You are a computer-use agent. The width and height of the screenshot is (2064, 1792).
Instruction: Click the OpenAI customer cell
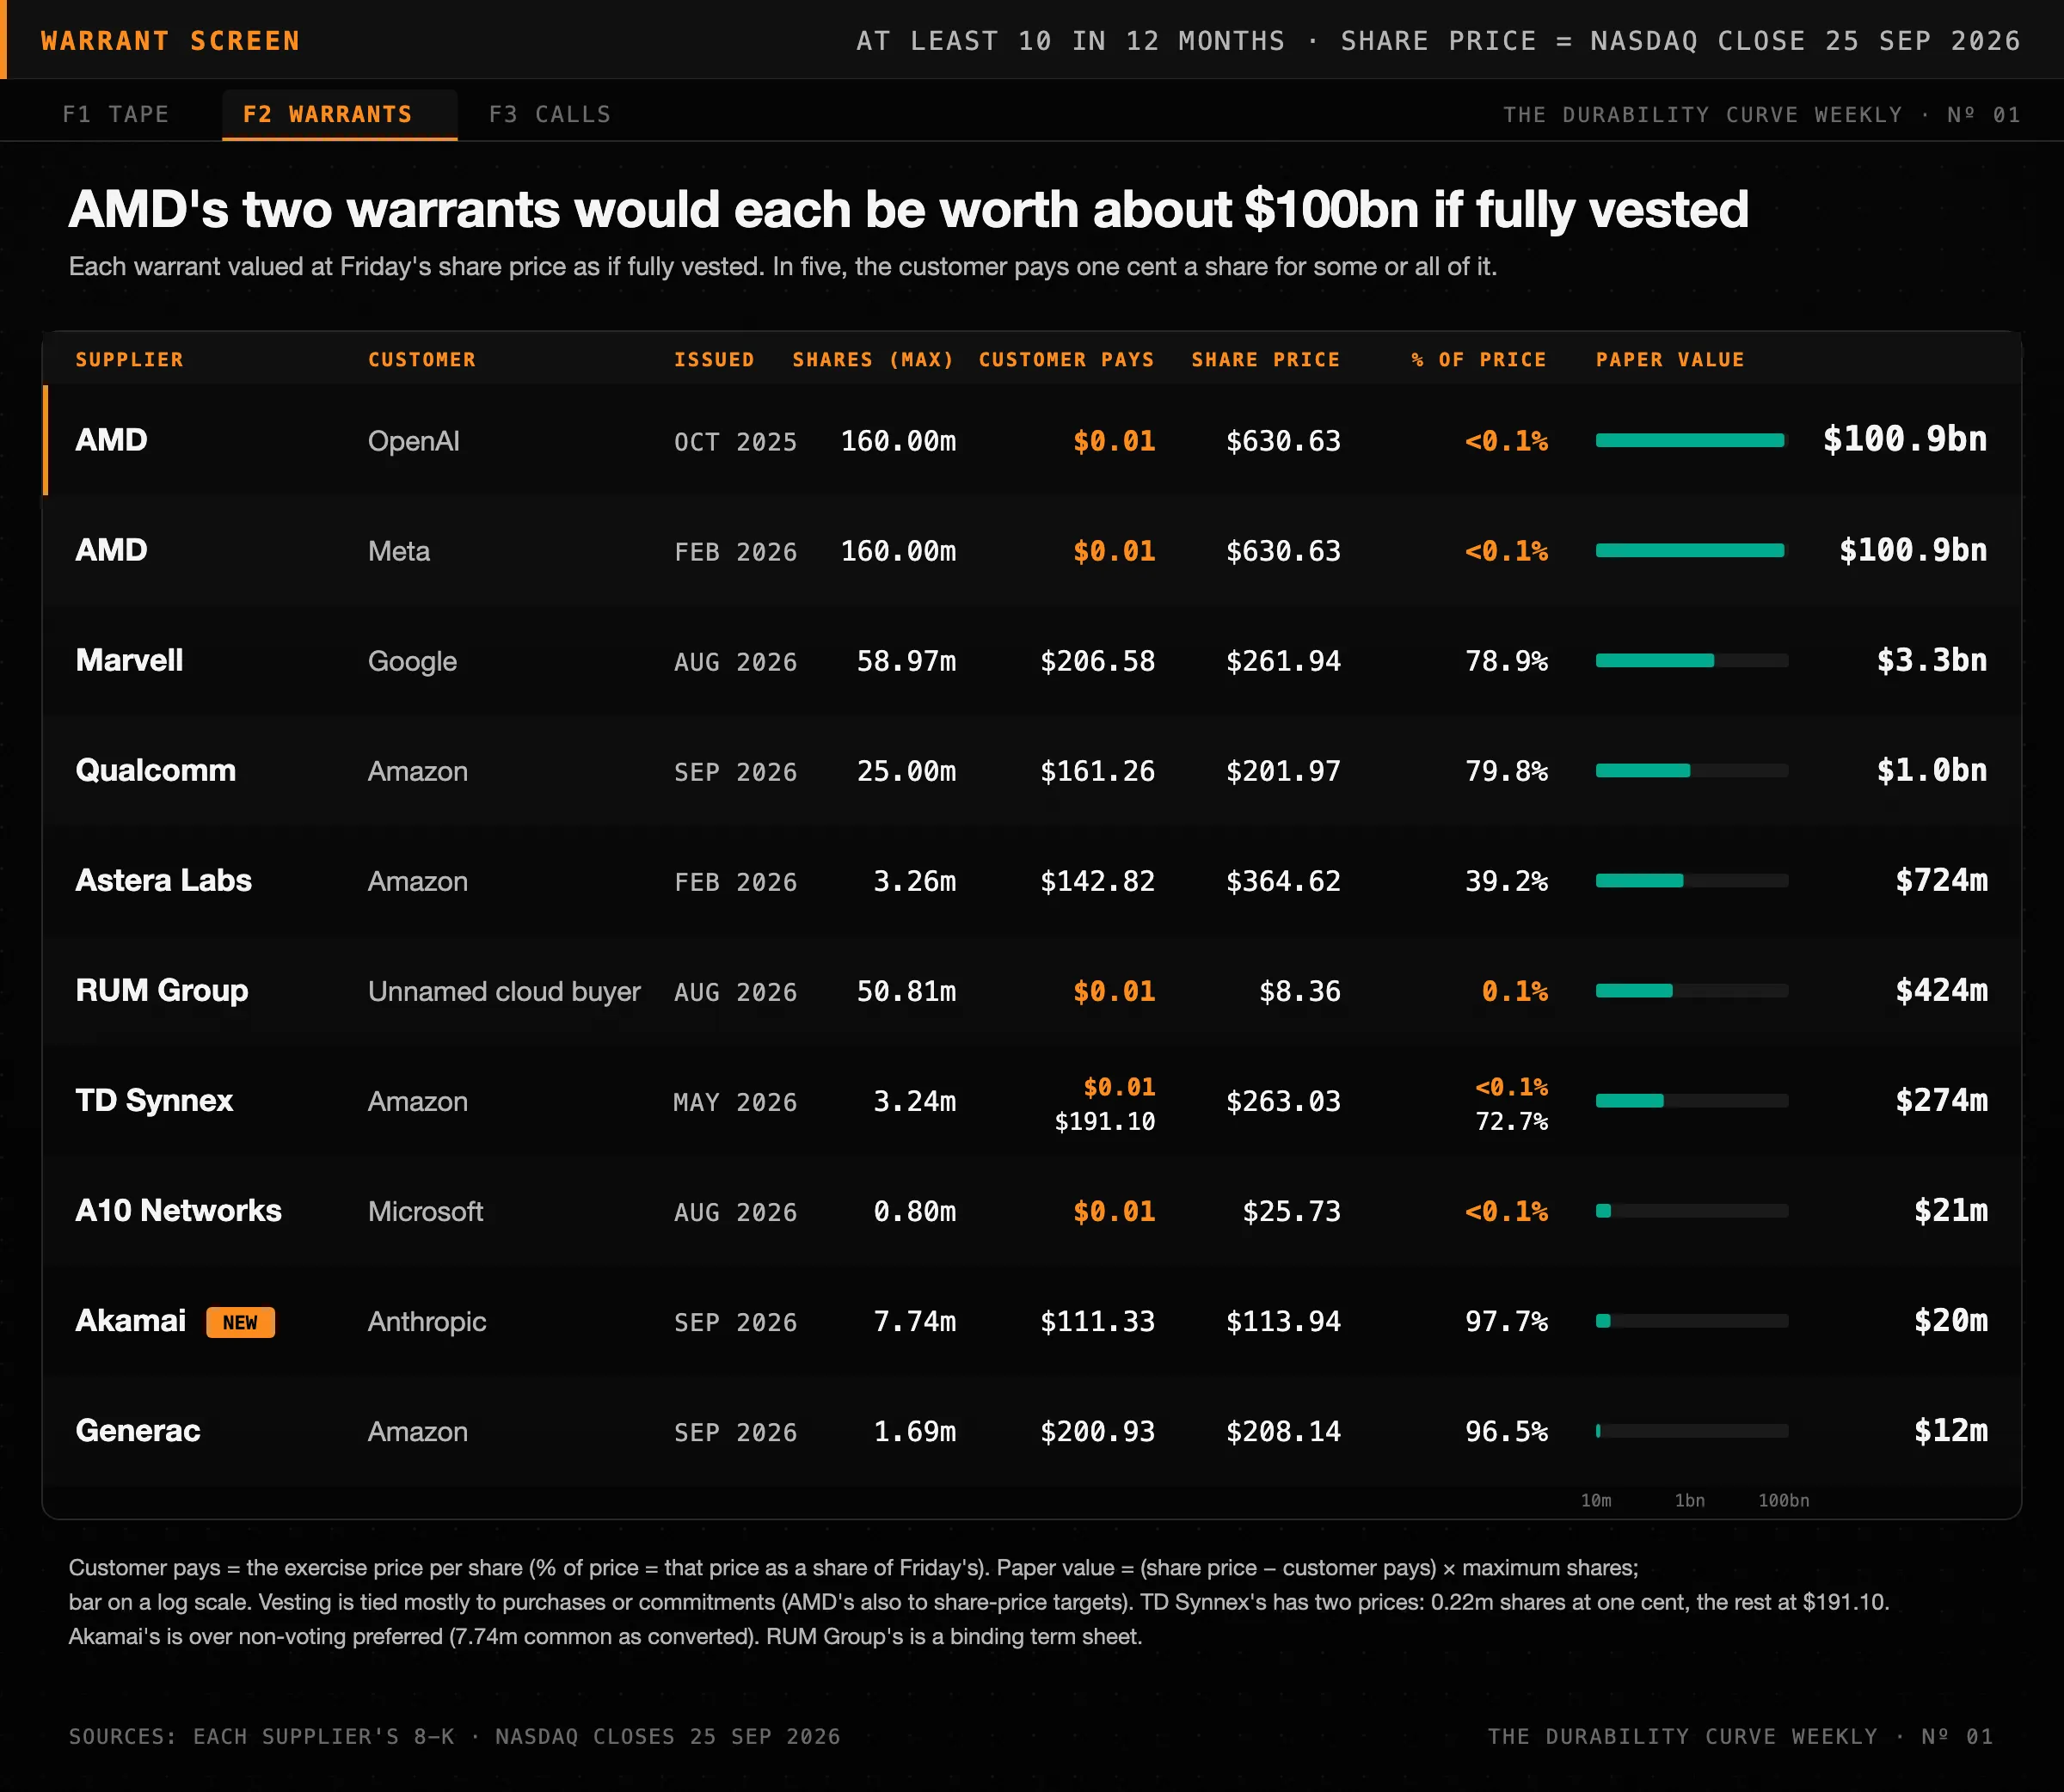(414, 441)
